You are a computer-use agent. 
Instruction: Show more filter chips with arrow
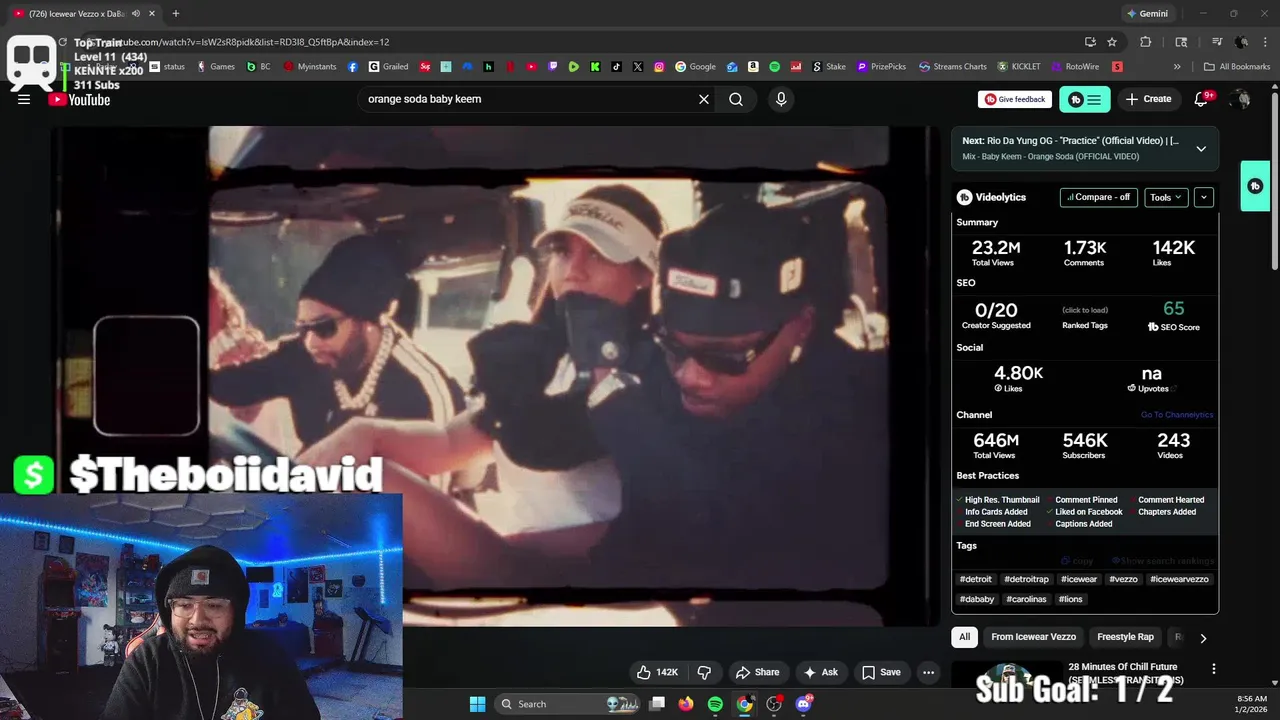pyautogui.click(x=1203, y=638)
